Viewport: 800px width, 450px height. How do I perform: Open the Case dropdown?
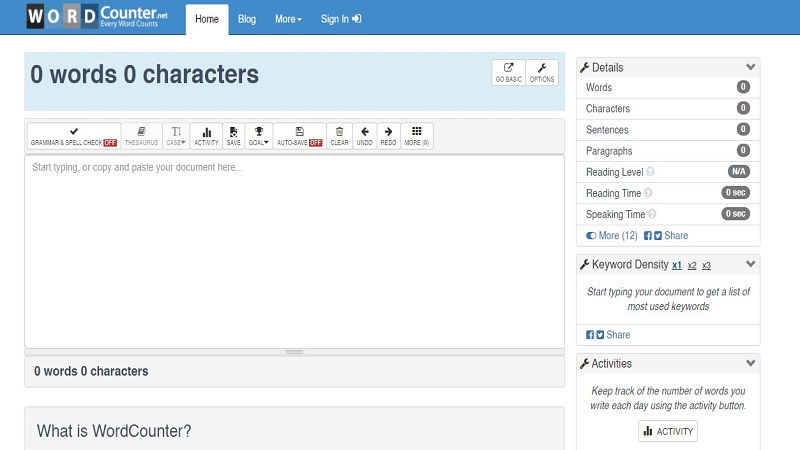click(176, 136)
